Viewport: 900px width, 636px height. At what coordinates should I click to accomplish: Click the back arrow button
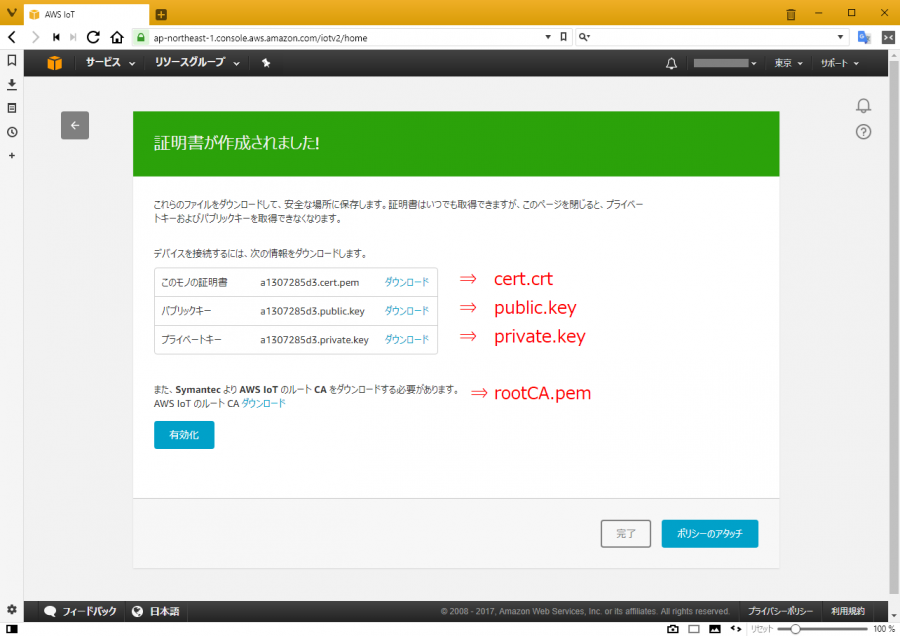tap(75, 125)
